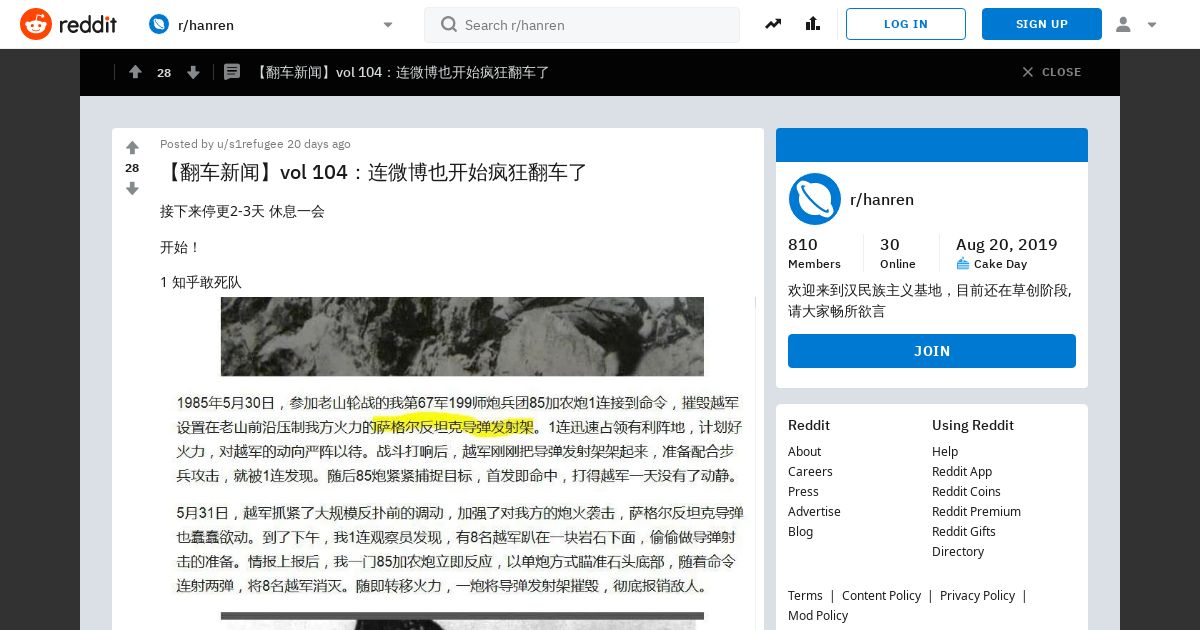Click the r/hanren avatar in sidebar
This screenshot has height=630, width=1200.
point(814,199)
